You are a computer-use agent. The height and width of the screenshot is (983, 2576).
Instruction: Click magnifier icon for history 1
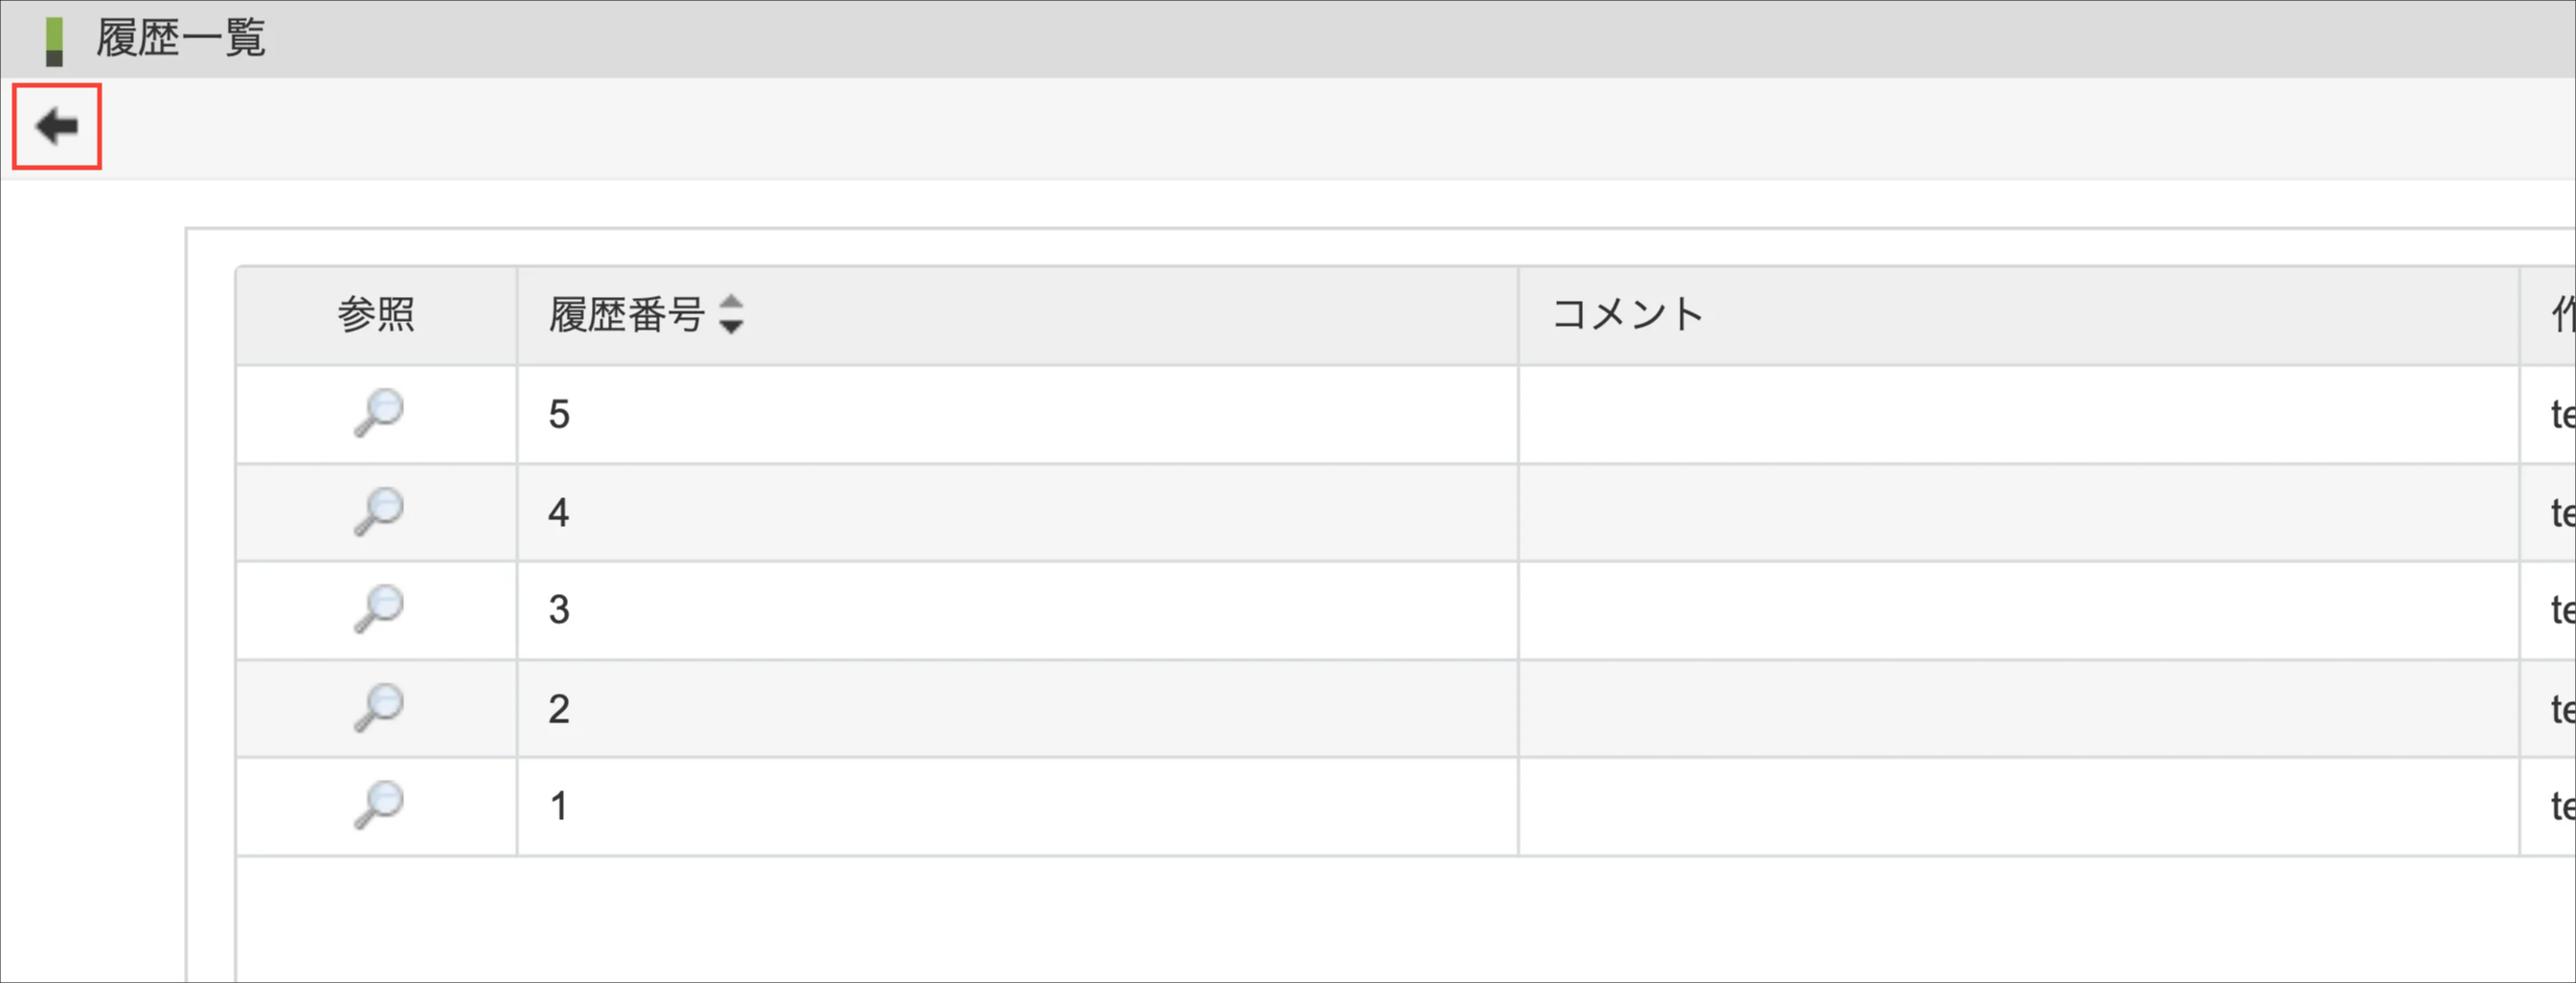click(x=378, y=805)
